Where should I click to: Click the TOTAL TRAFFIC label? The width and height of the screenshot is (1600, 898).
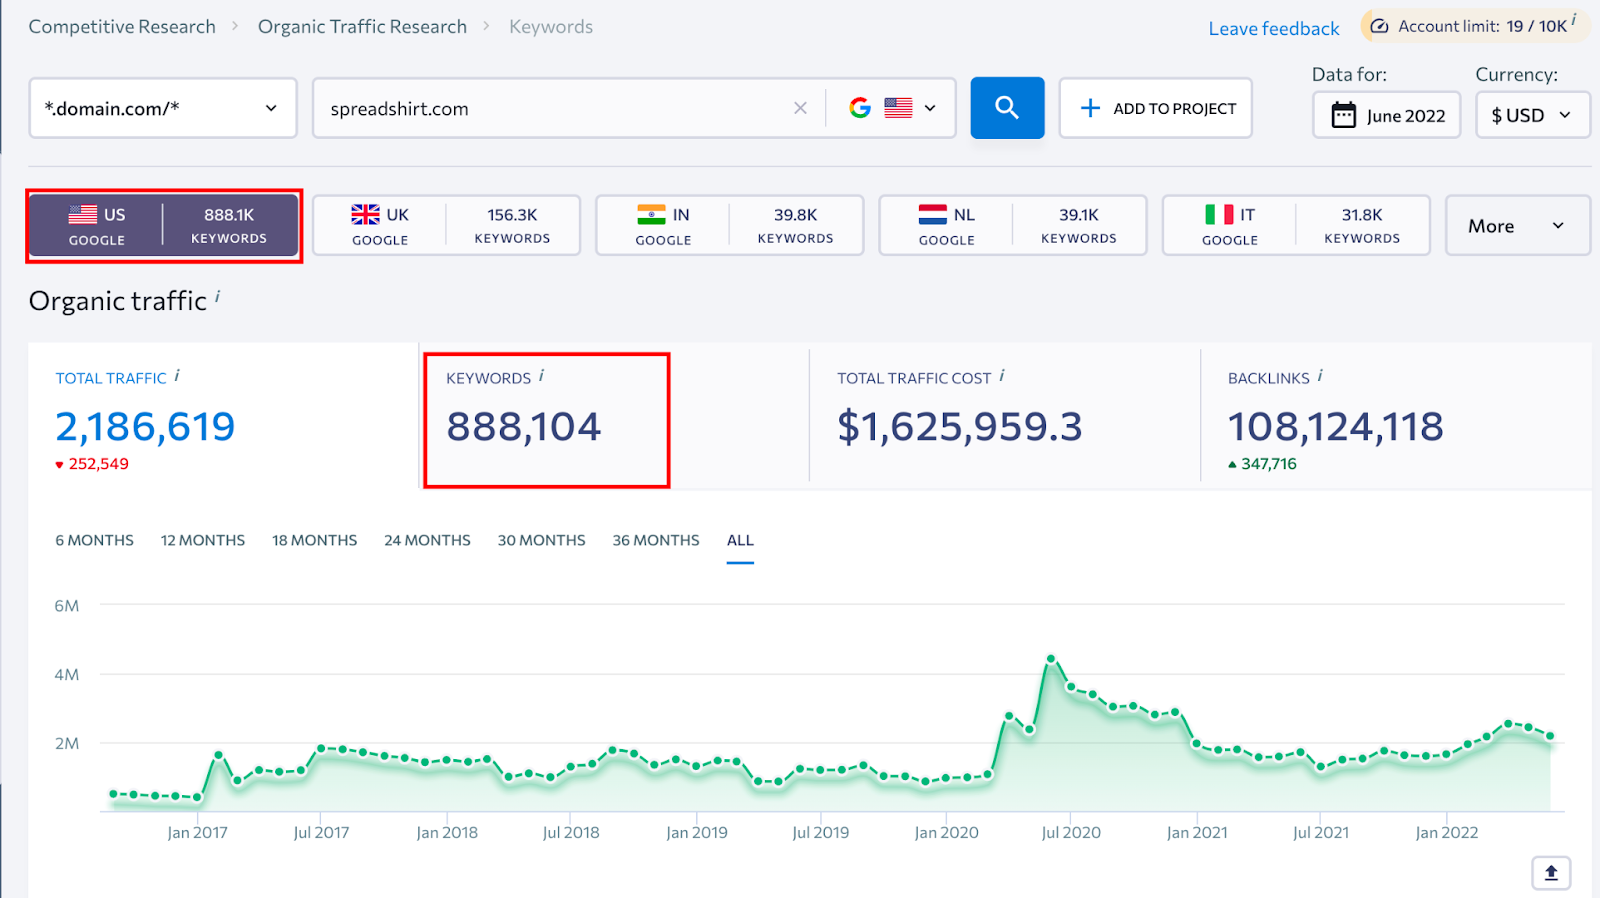coord(111,378)
